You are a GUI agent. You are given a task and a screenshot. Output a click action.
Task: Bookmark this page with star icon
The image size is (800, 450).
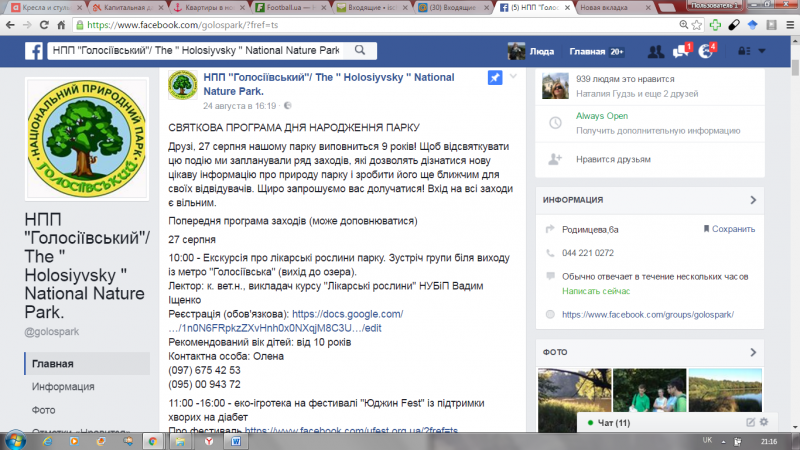click(696, 24)
